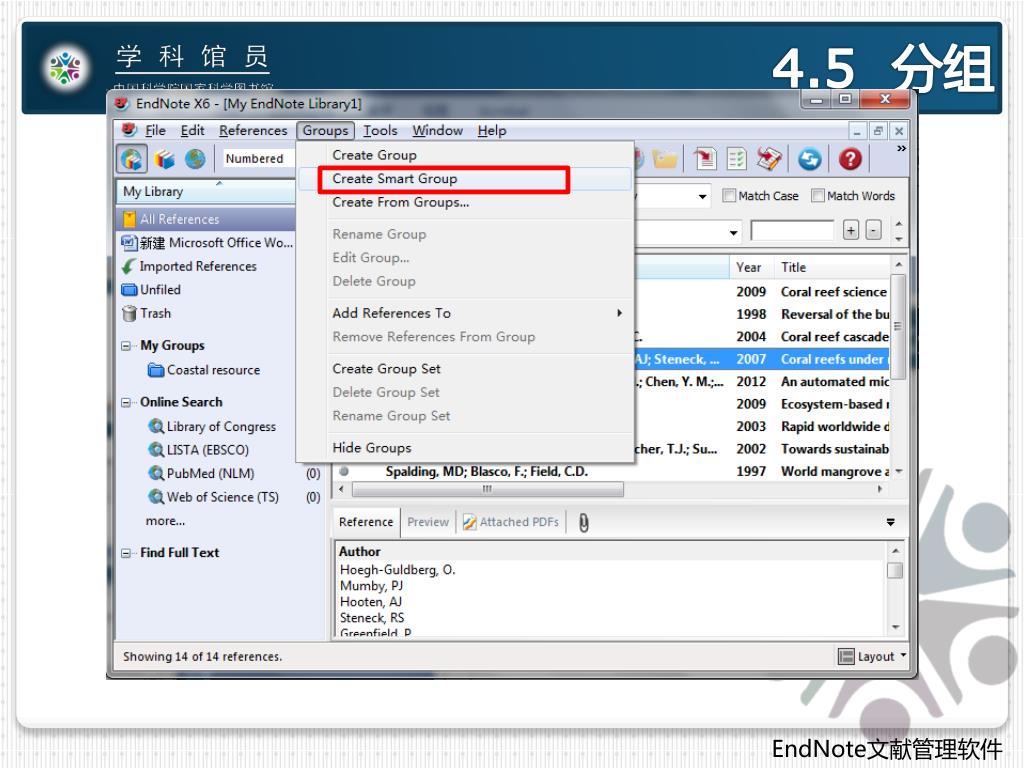This screenshot has height=768, width=1024.
Task: Enable the Match Case checkbox
Action: [729, 195]
